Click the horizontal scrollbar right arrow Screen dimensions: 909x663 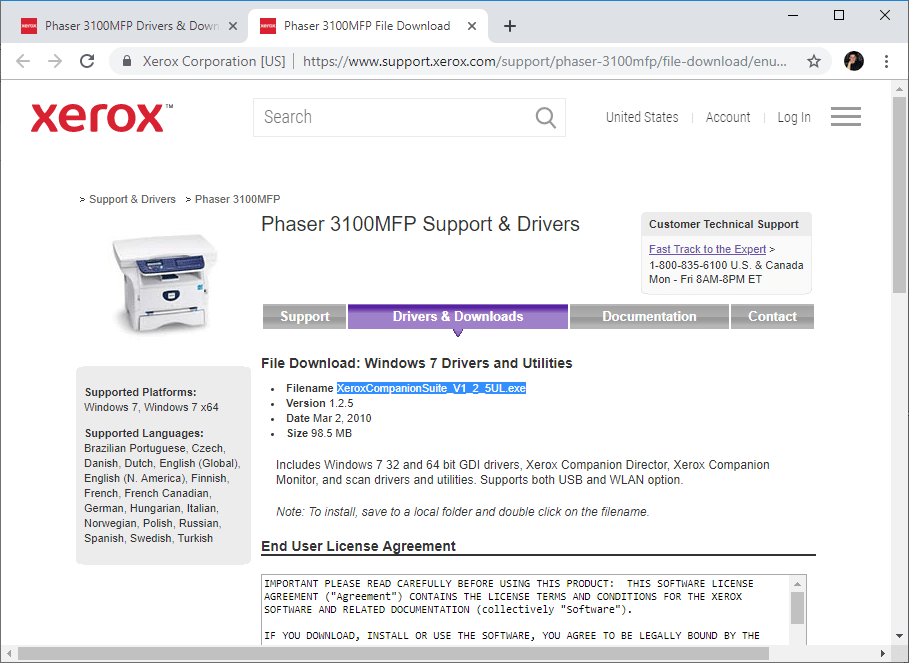click(x=882, y=654)
